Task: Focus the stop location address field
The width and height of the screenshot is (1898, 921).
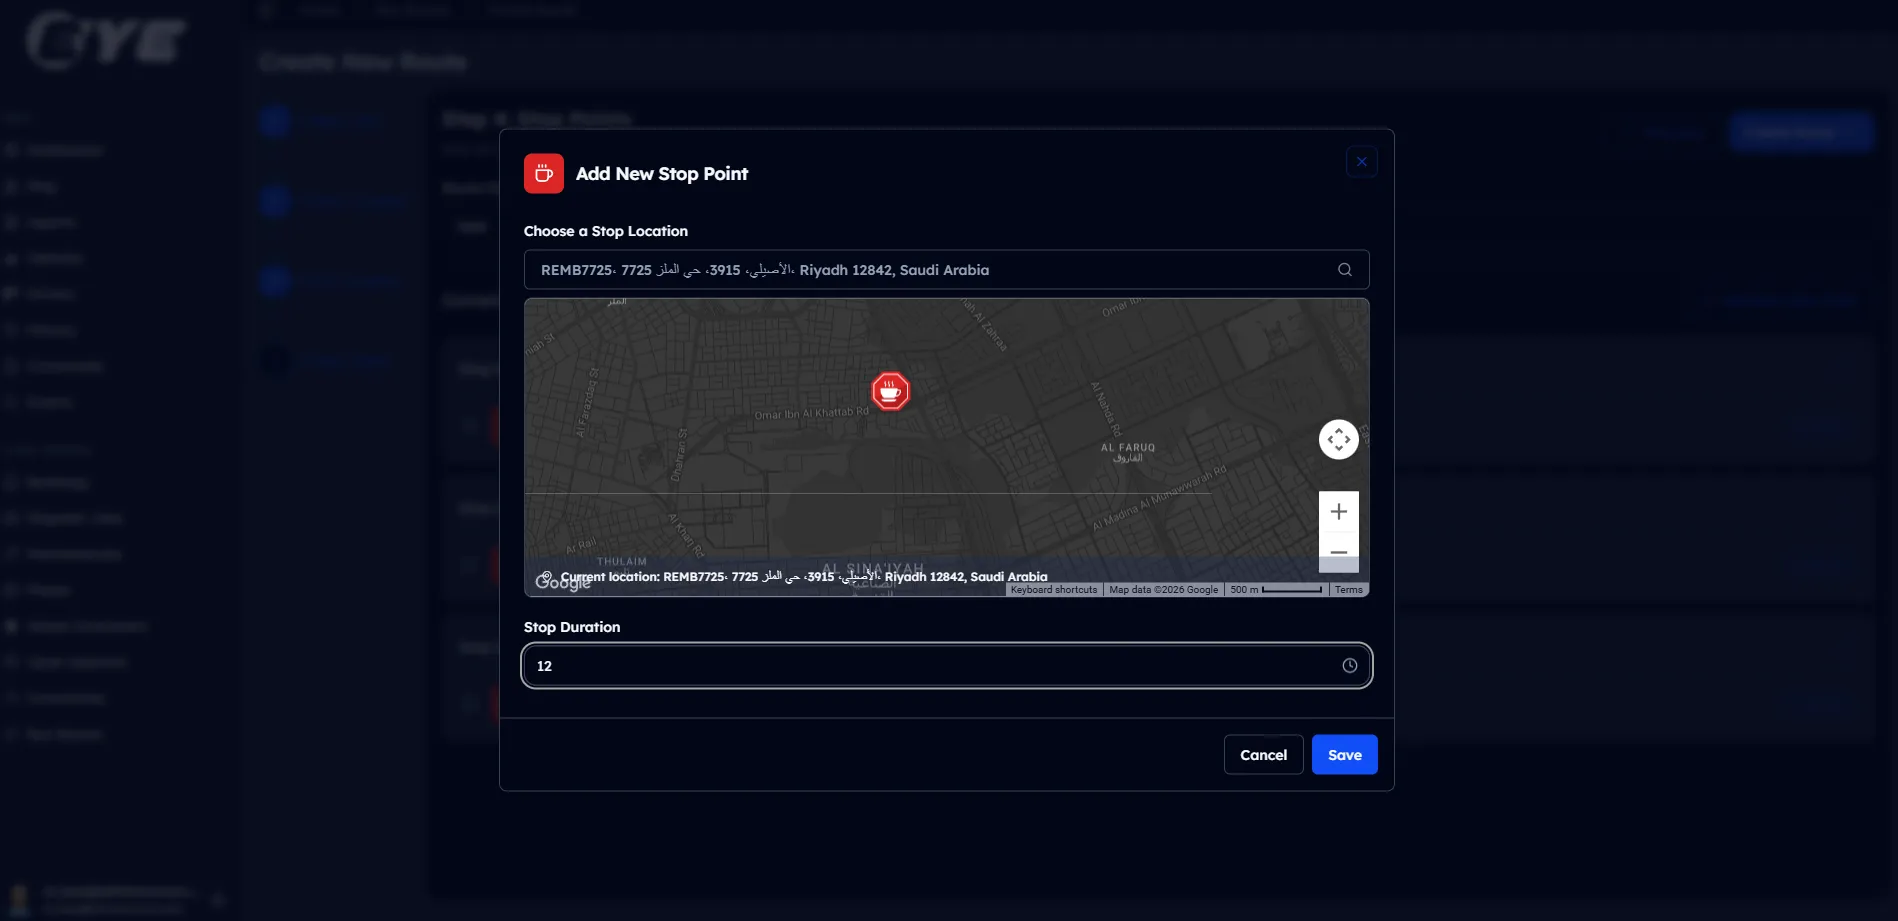Action: [x=930, y=270]
